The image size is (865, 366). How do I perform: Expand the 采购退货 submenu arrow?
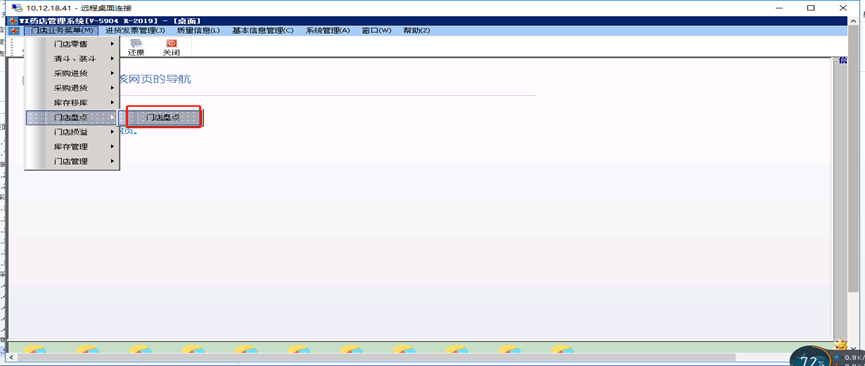pos(112,88)
